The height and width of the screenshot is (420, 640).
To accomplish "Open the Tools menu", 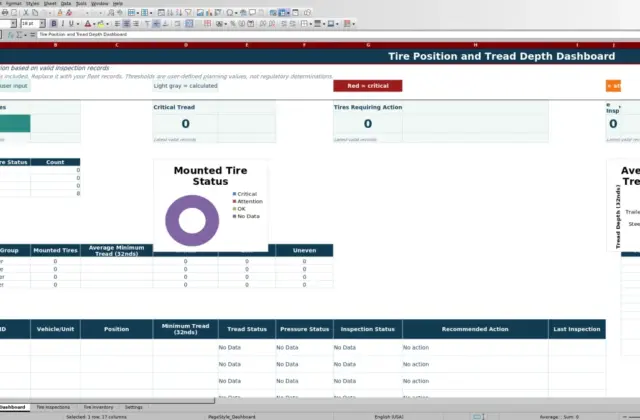I will point(81,3).
